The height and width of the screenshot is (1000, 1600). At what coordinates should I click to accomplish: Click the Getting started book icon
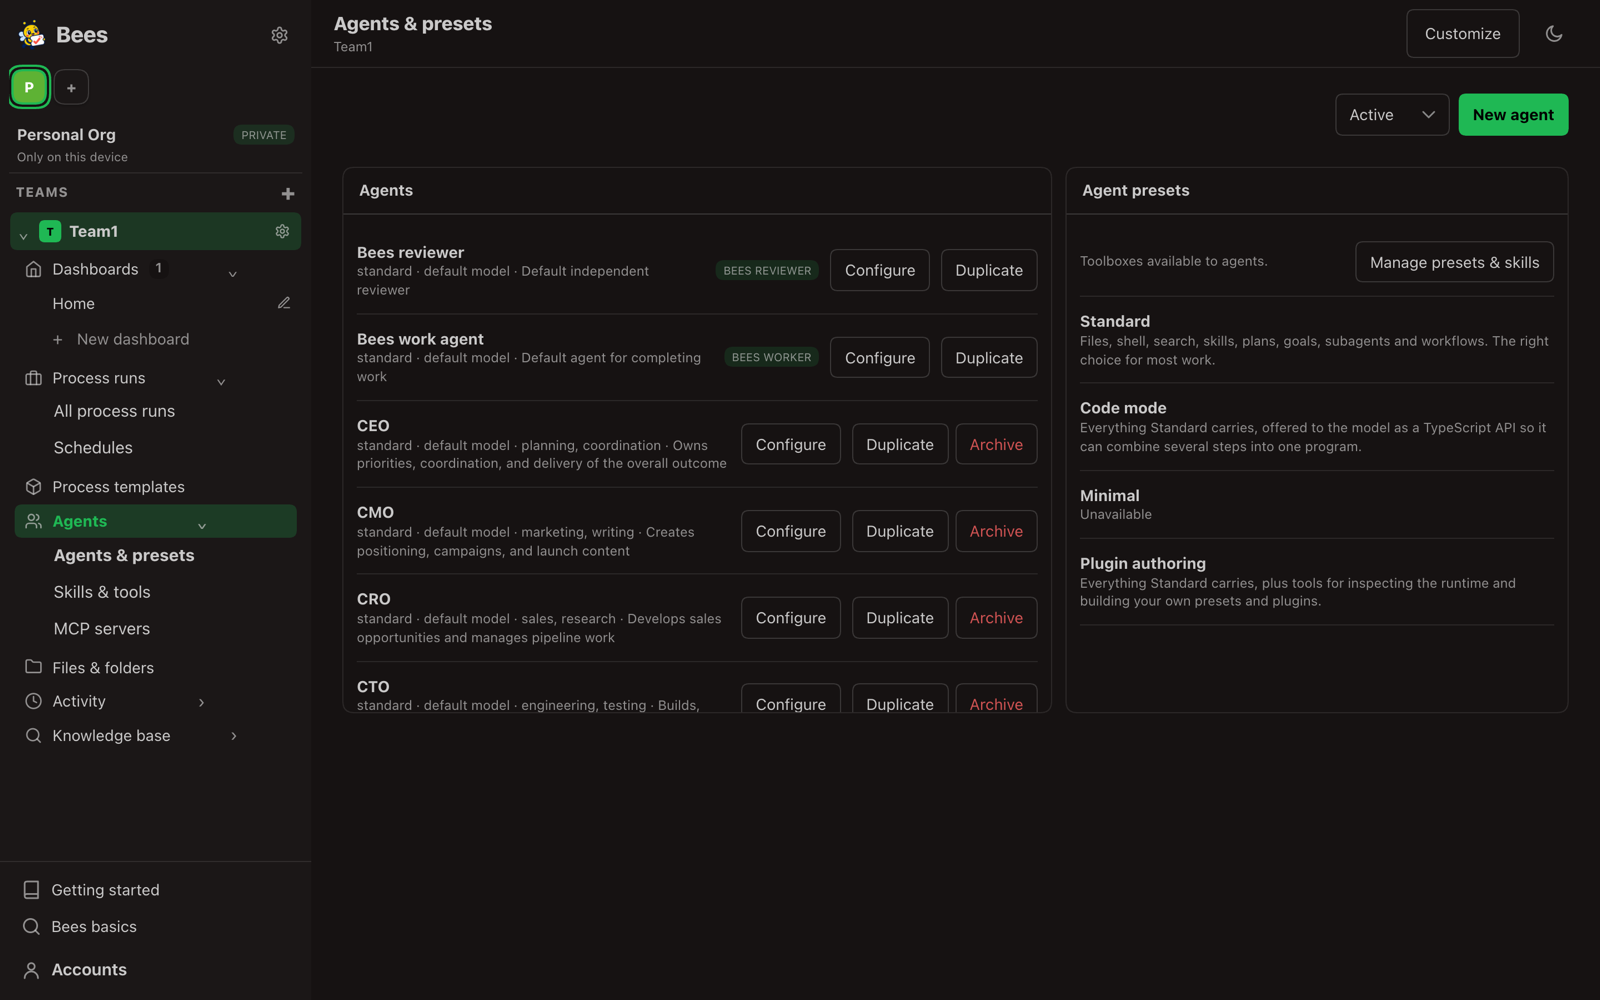31,890
